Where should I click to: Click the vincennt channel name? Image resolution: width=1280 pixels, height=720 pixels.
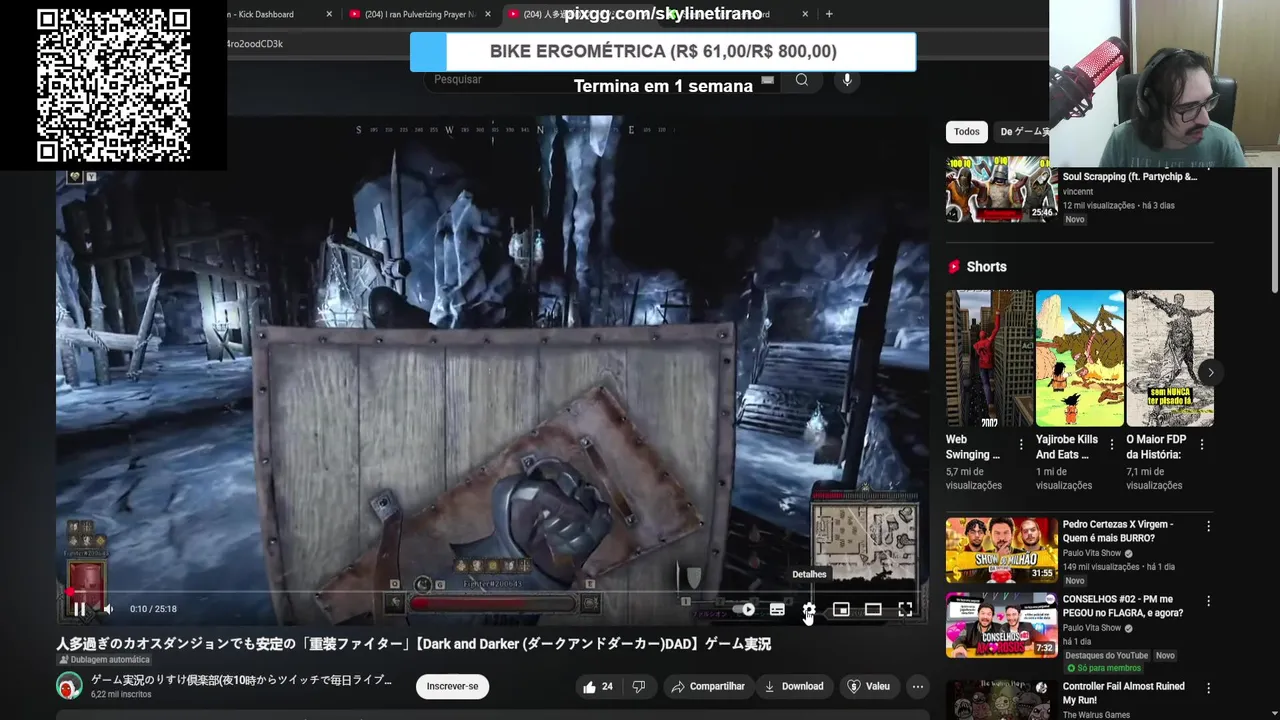coord(1078,192)
